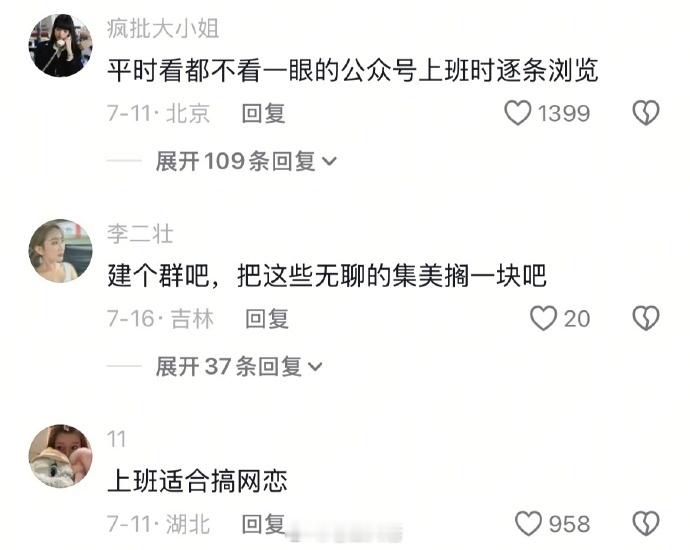
Task: Tap broken heart on 李二壮's comment
Action: coord(646,318)
